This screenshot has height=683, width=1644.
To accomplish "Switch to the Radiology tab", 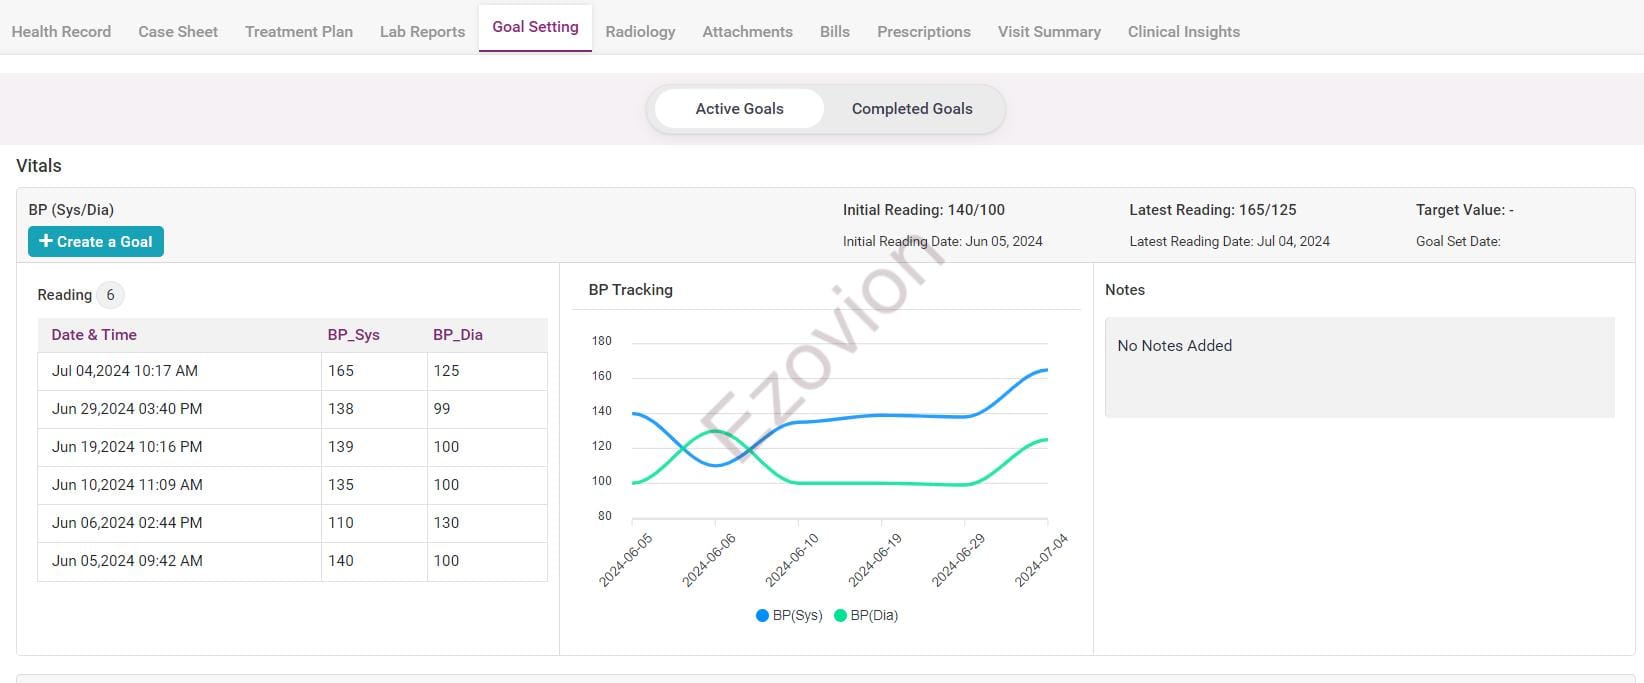I will (x=640, y=32).
